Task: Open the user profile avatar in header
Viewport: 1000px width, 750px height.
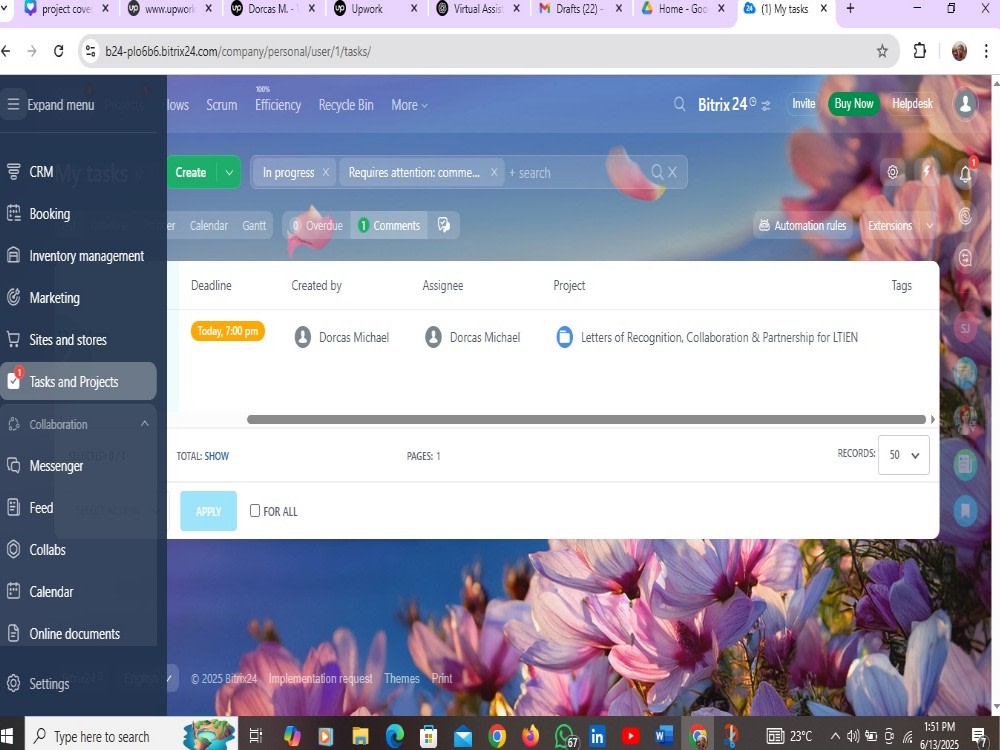Action: [966, 104]
